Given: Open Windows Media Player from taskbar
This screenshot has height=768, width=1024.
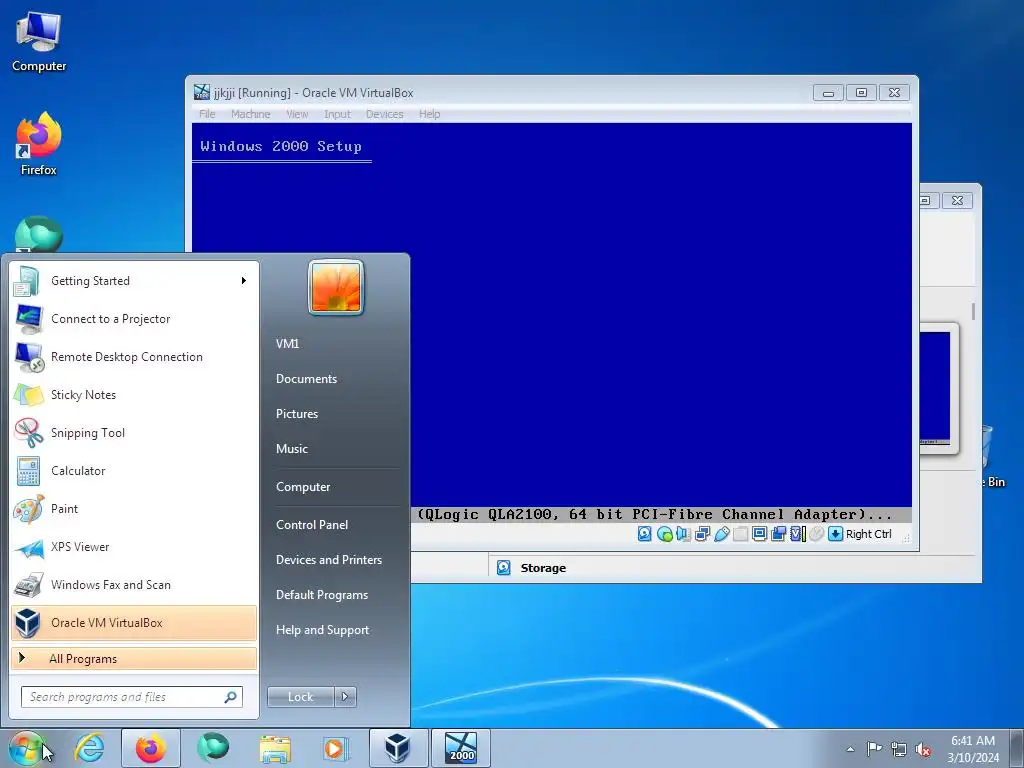Looking at the screenshot, I should pyautogui.click(x=336, y=748).
